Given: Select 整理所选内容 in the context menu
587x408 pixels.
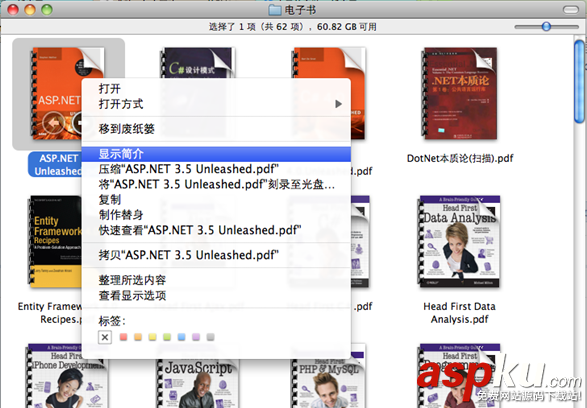Looking at the screenshot, I should tap(216, 280).
